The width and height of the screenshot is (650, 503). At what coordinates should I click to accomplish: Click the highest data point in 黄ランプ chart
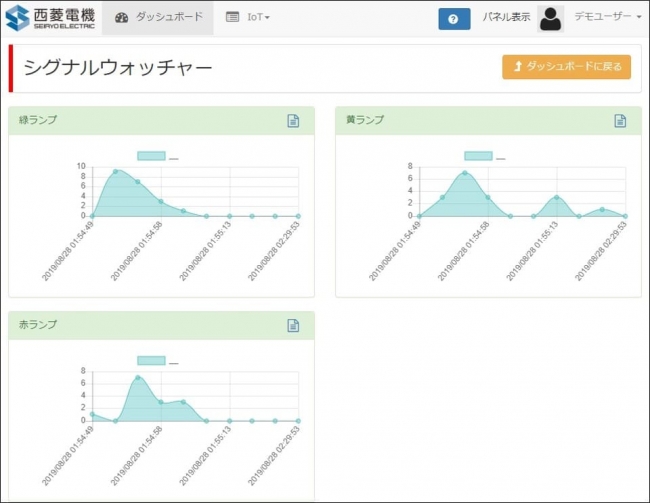(x=465, y=173)
